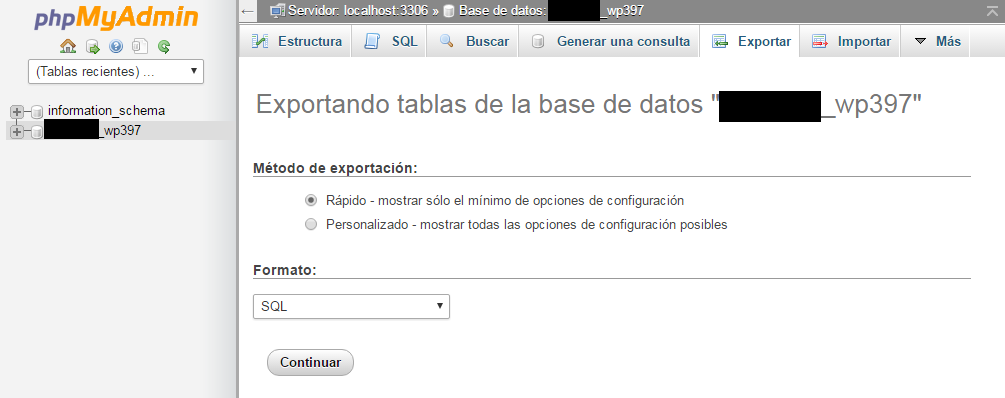Screen dimensions: 1005x398
Task: Click the log out door icon
Action: pyautogui.click(x=93, y=46)
